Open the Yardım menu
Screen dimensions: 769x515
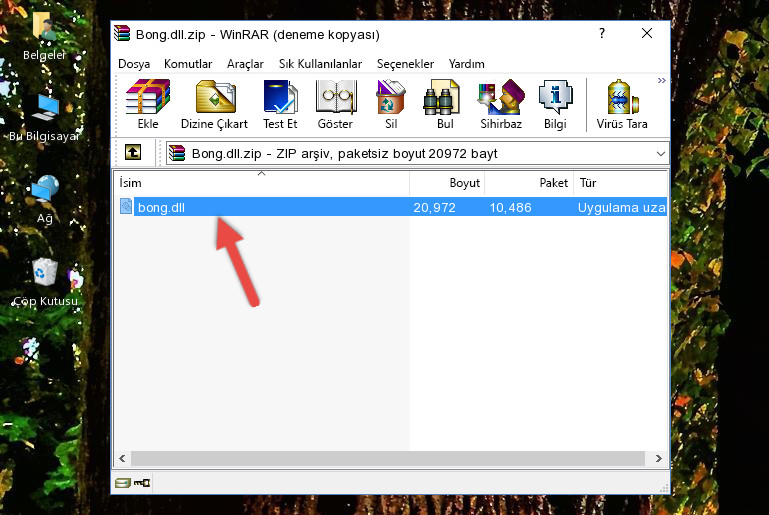tap(466, 64)
